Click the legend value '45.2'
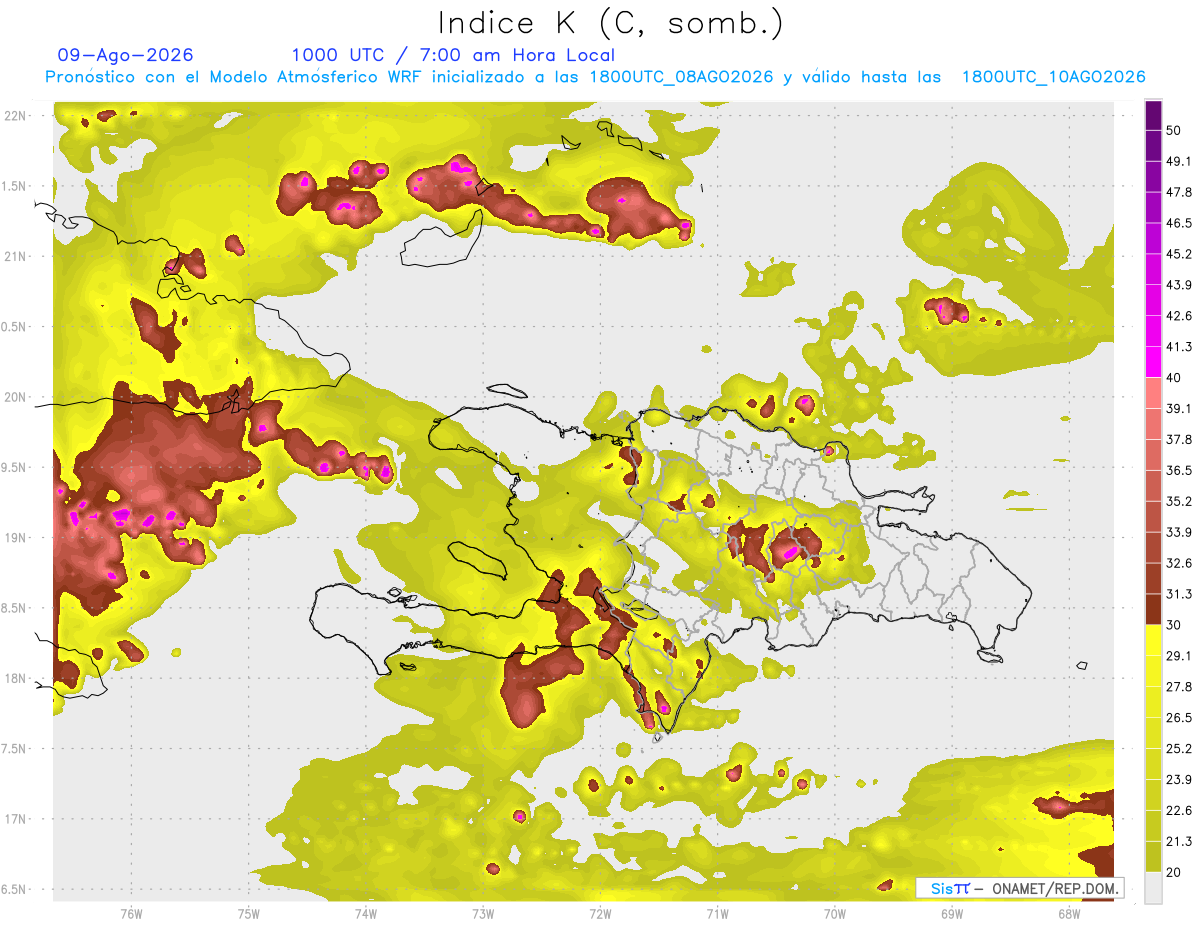Screen dimensions: 1200x927 coord(1179,254)
